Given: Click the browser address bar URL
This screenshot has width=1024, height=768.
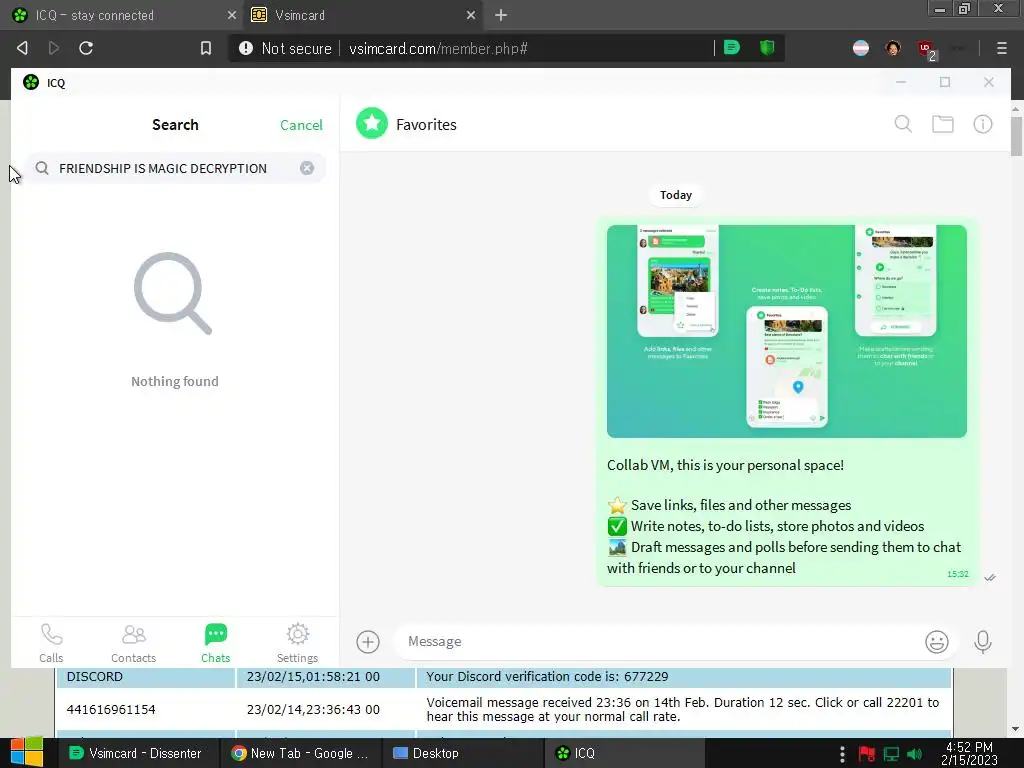Looking at the screenshot, I should point(438,48).
